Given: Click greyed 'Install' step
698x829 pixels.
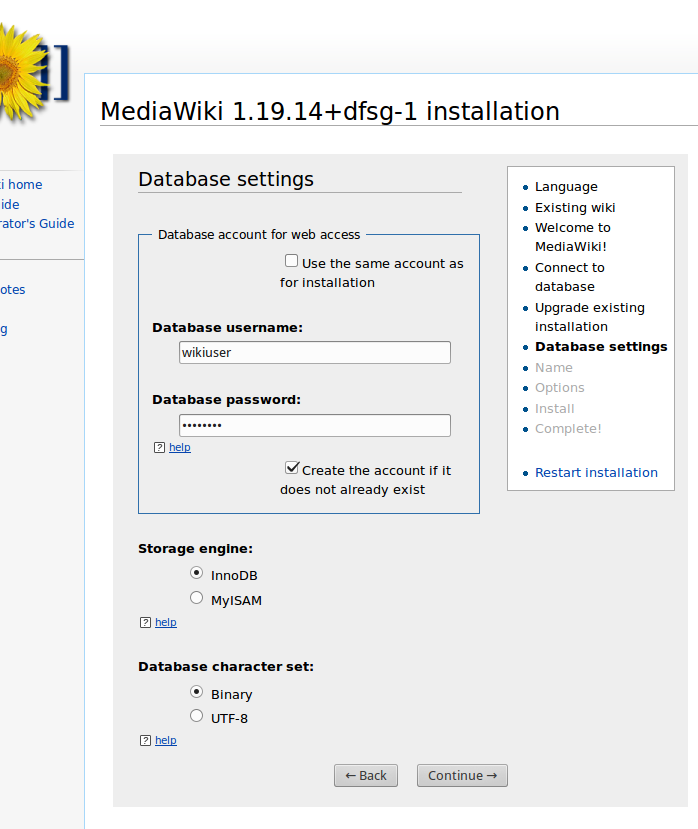Looking at the screenshot, I should (x=554, y=409).
